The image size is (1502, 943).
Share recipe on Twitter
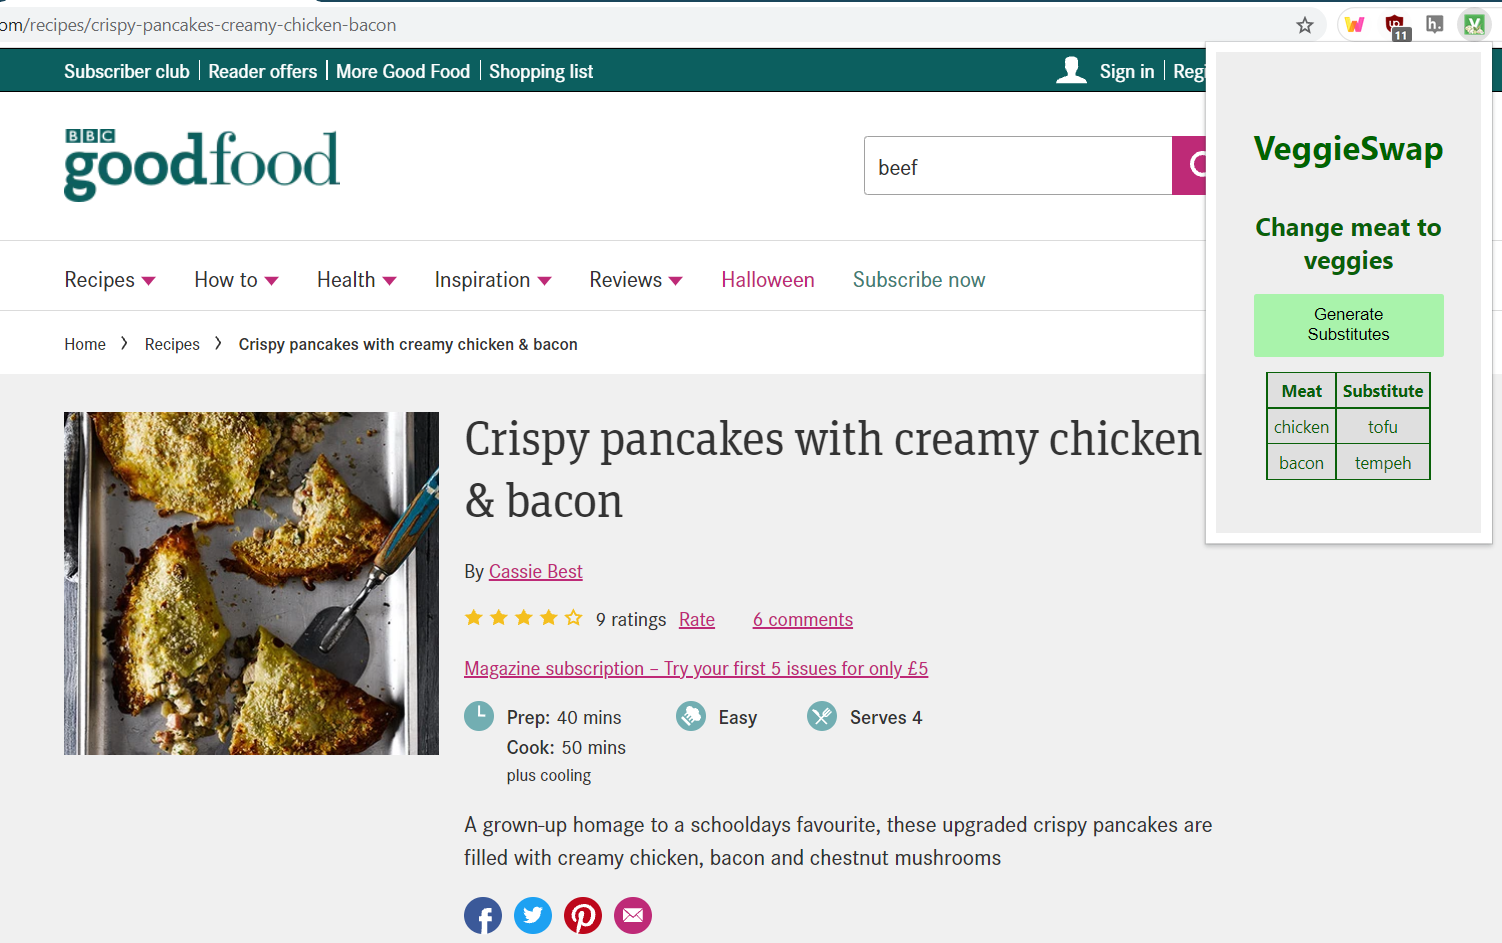(533, 915)
